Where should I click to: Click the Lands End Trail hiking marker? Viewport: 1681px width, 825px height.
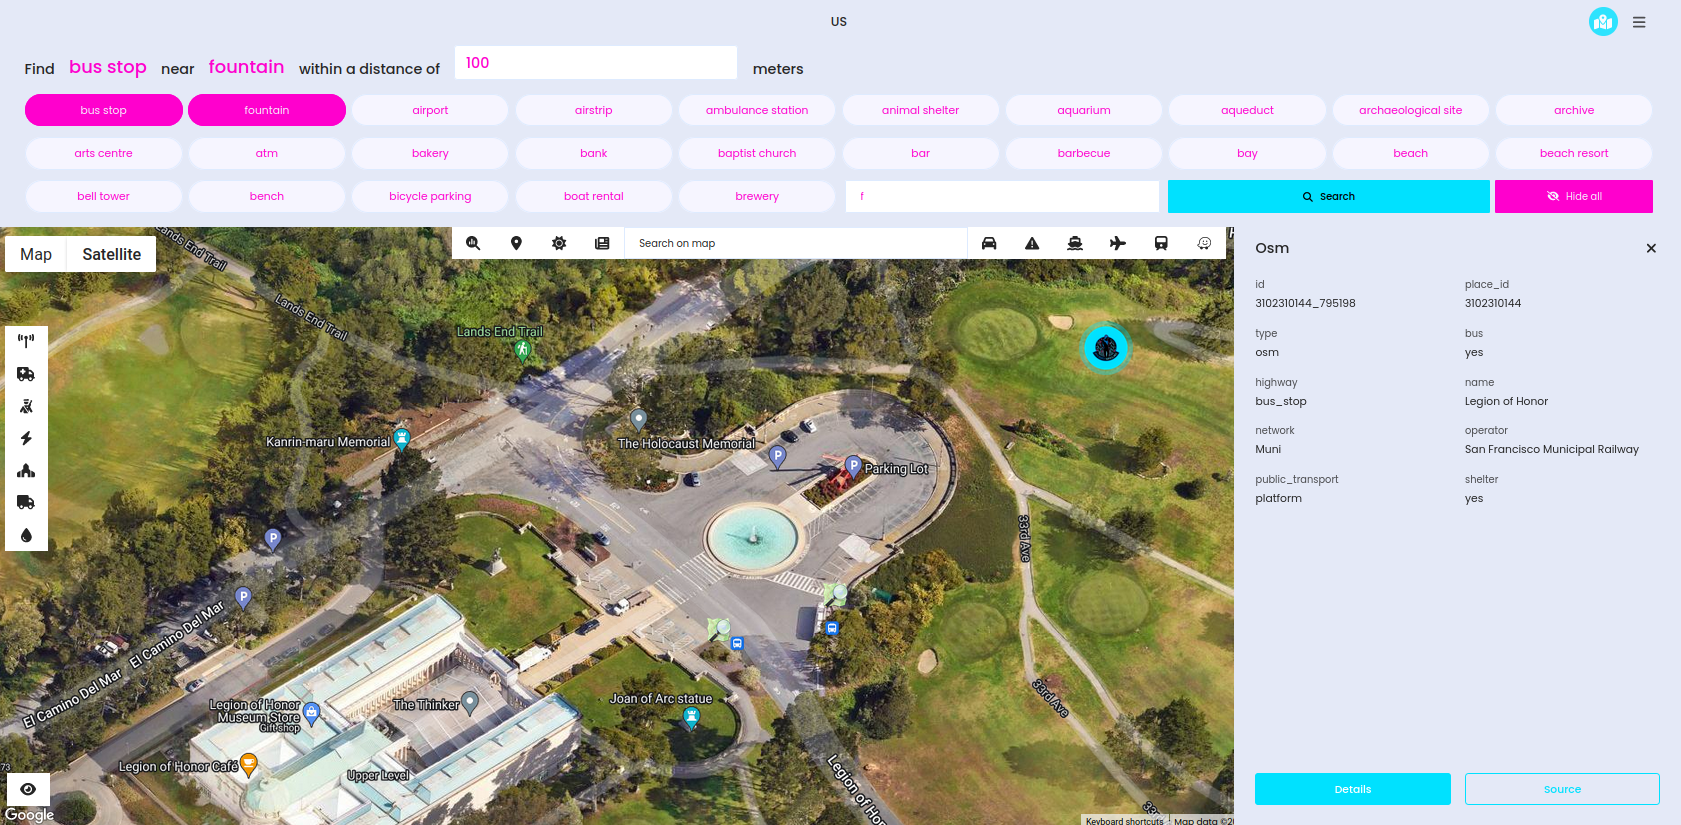[522, 349]
